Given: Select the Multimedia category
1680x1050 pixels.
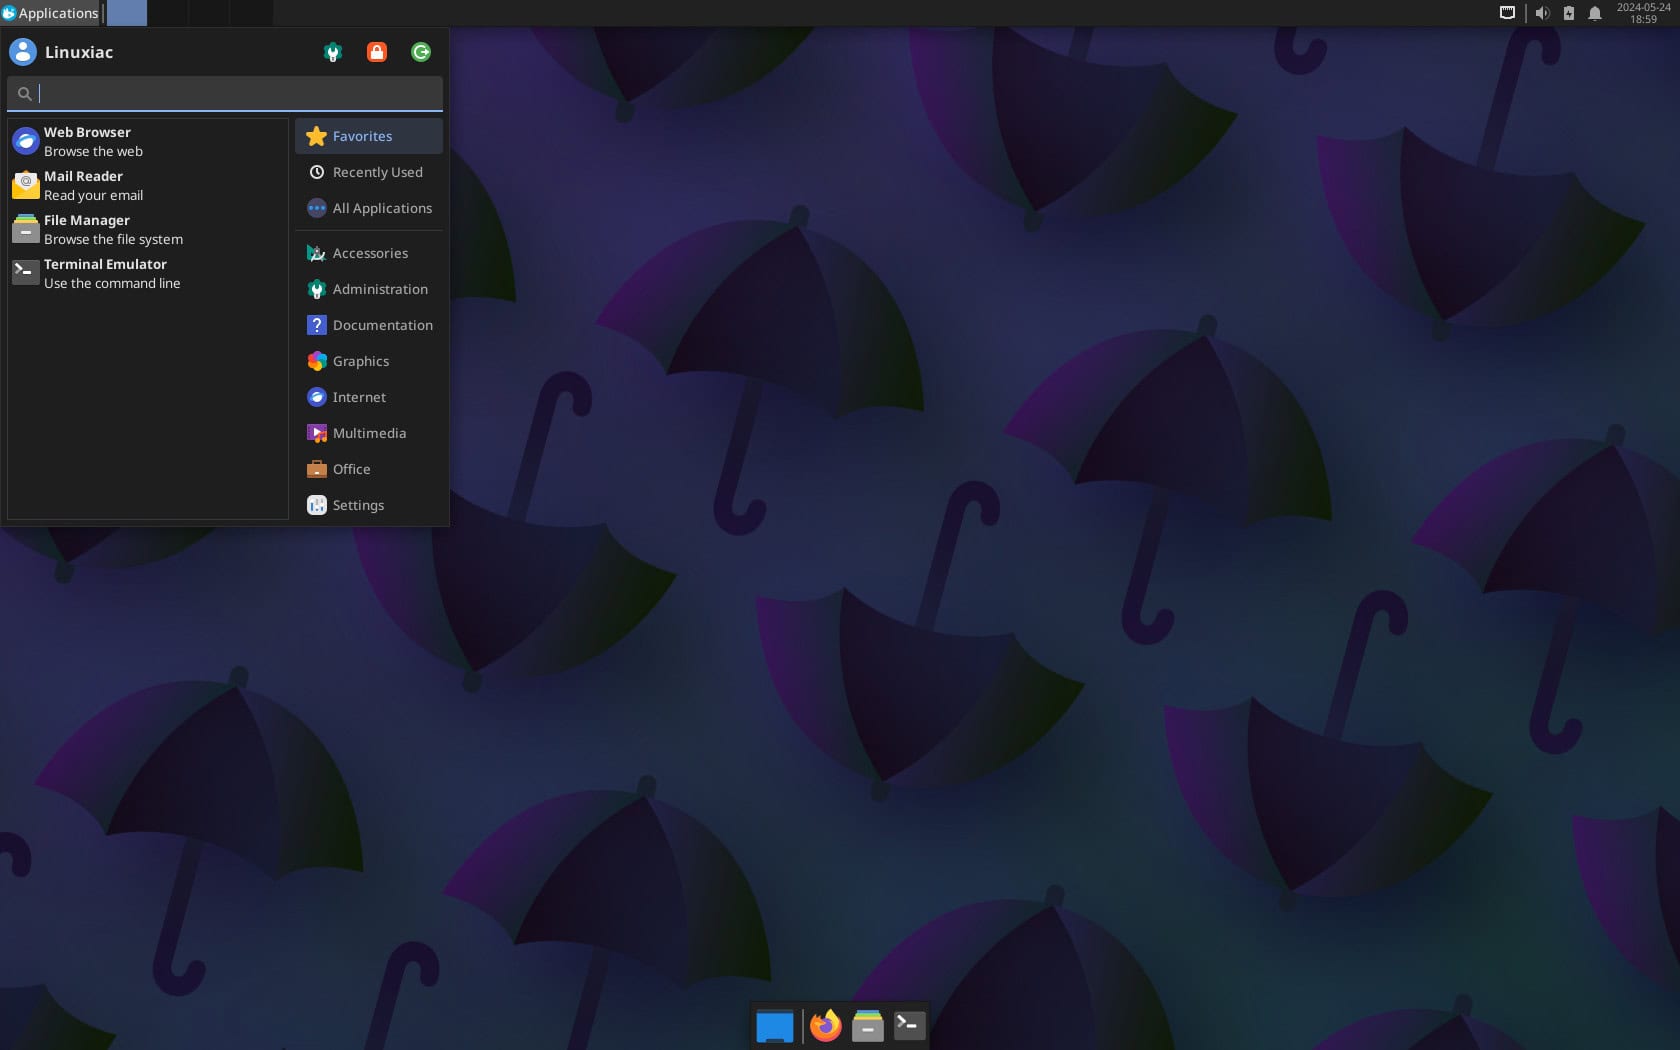Looking at the screenshot, I should point(369,433).
